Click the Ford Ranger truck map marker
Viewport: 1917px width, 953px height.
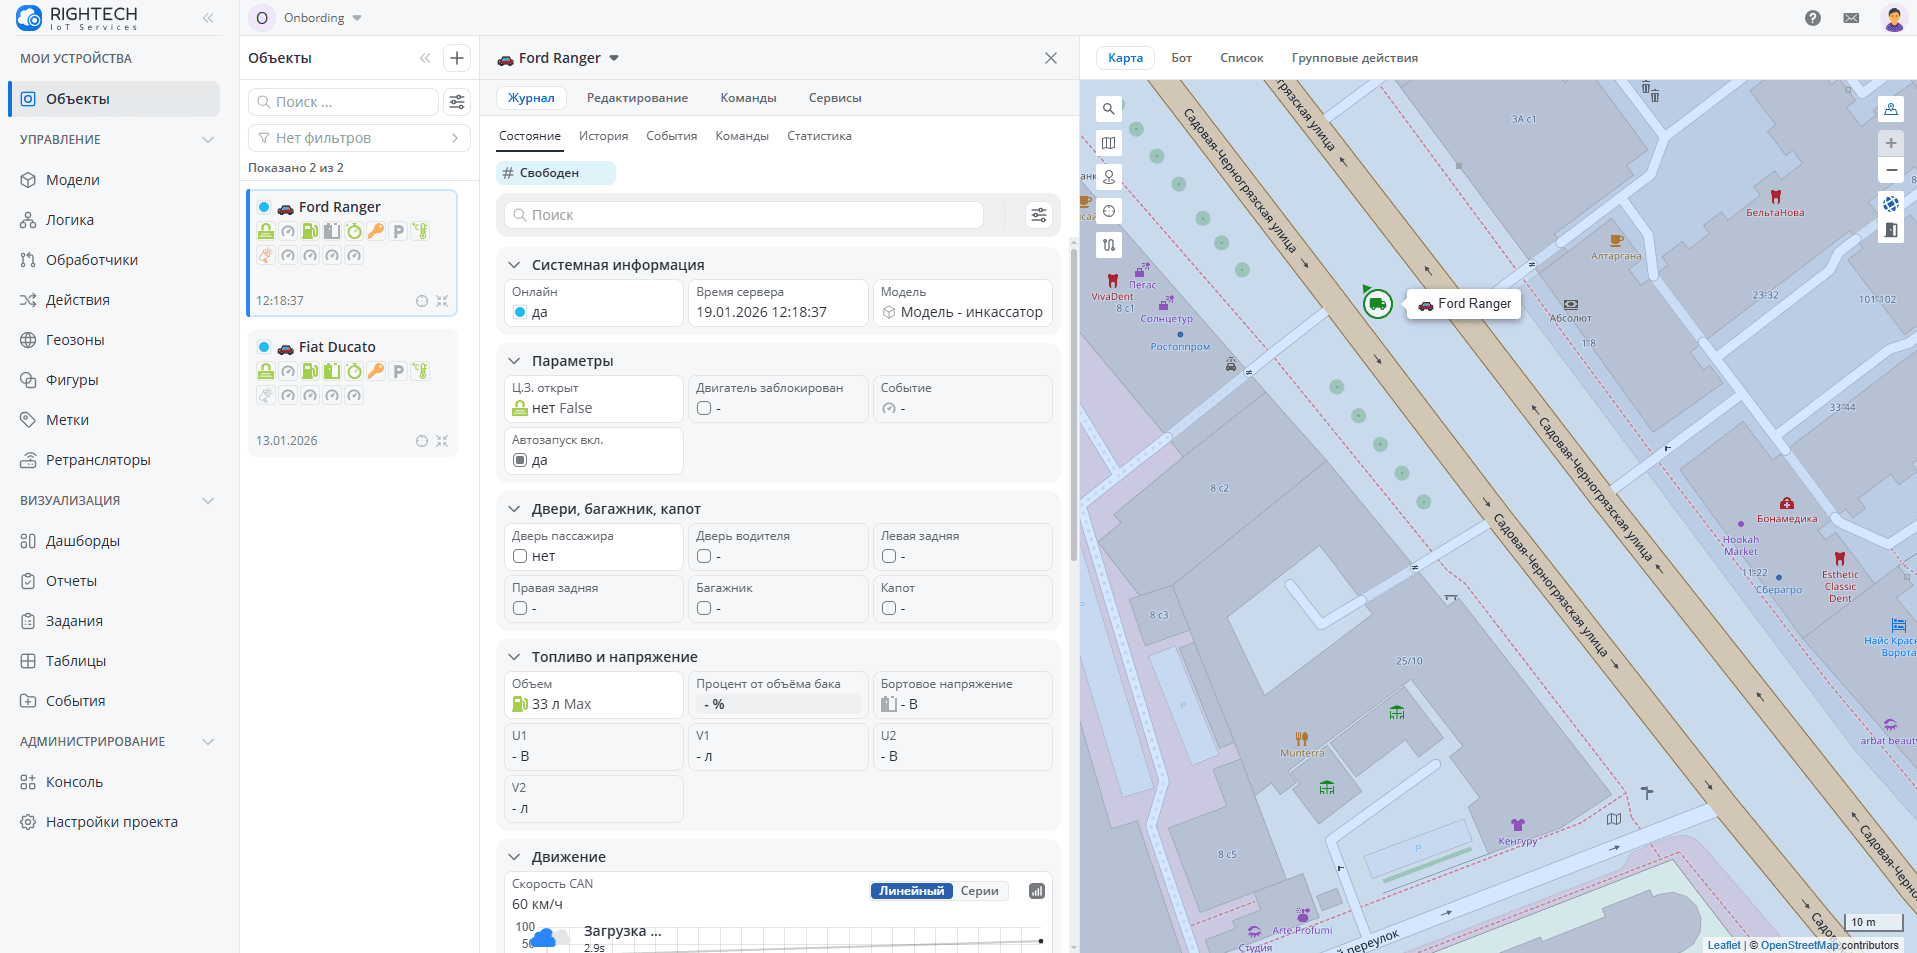pos(1377,303)
